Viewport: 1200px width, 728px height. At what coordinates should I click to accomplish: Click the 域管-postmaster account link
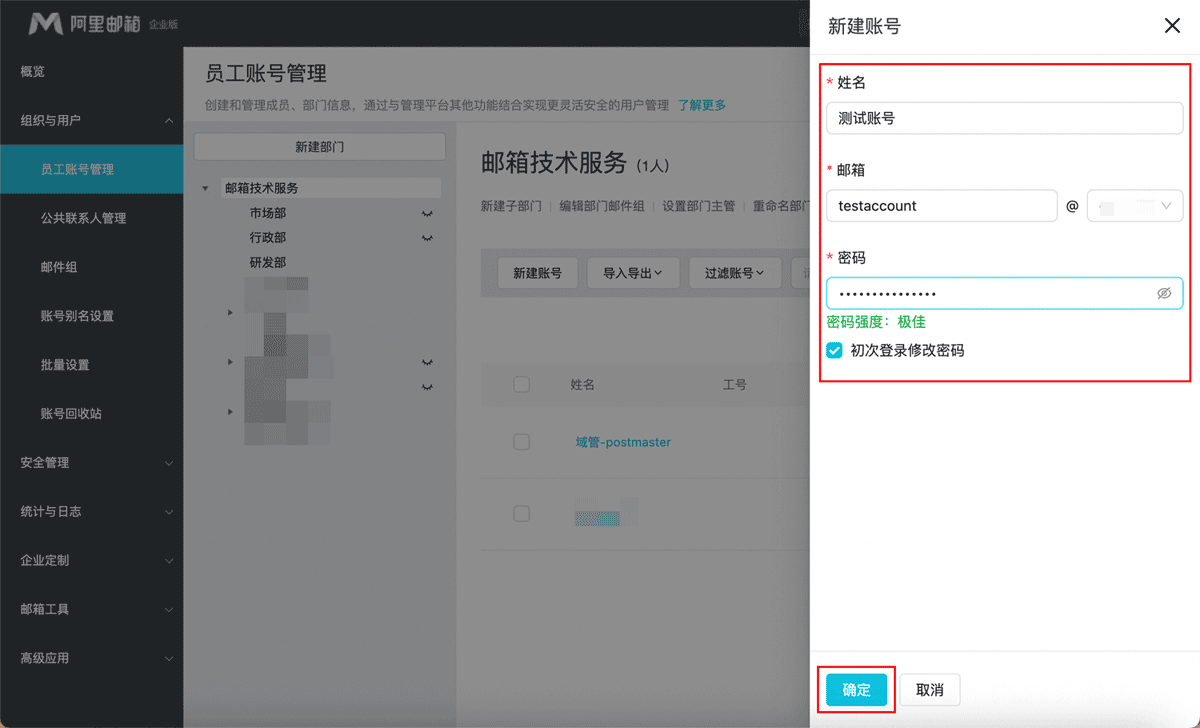pyautogui.click(x=623, y=442)
